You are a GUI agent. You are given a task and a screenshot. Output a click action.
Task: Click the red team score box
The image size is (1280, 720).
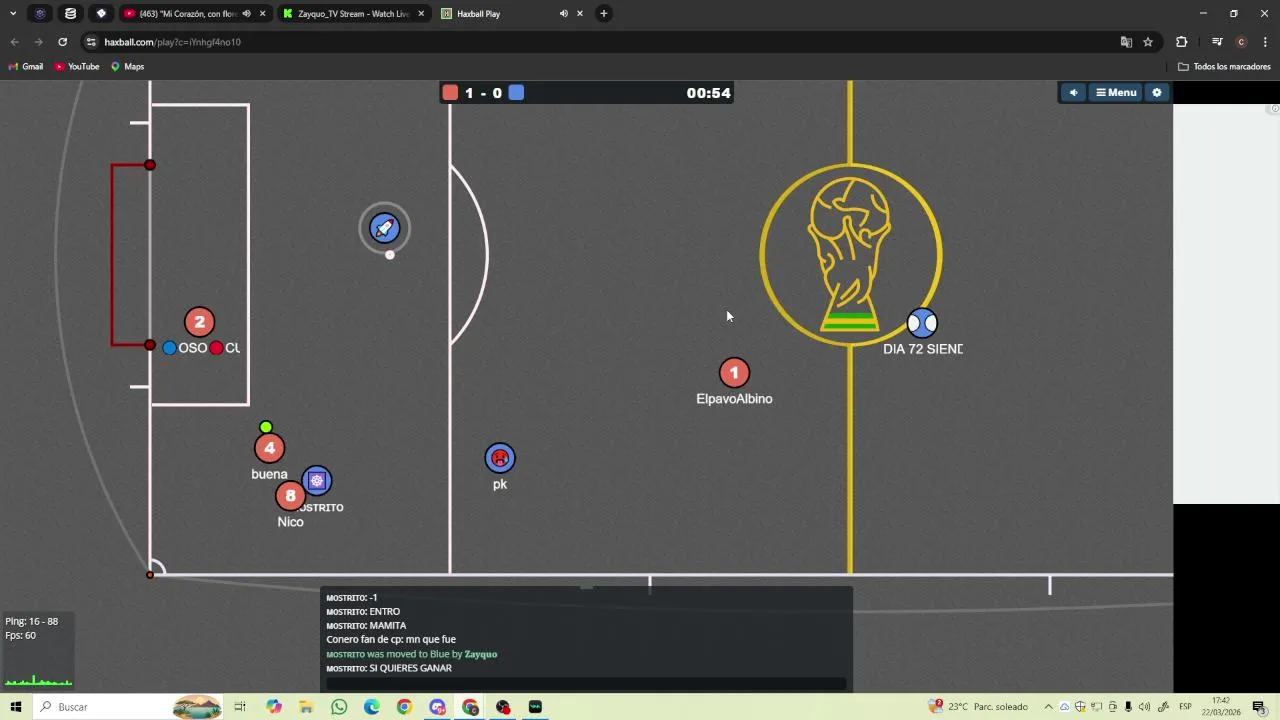[x=450, y=92]
